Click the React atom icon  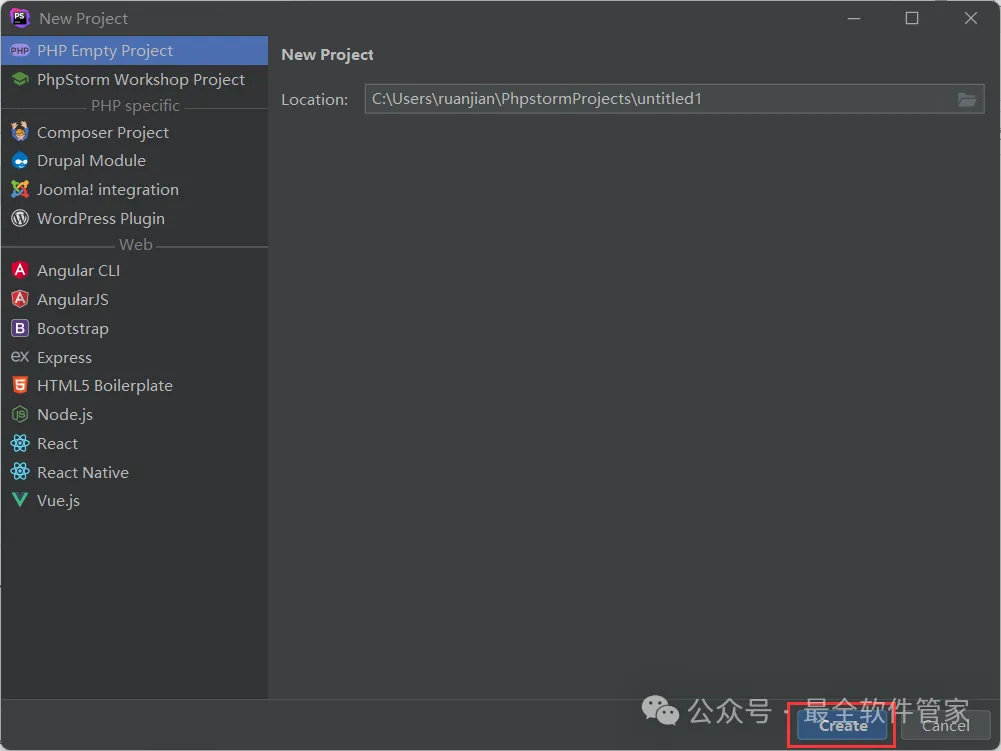20,443
